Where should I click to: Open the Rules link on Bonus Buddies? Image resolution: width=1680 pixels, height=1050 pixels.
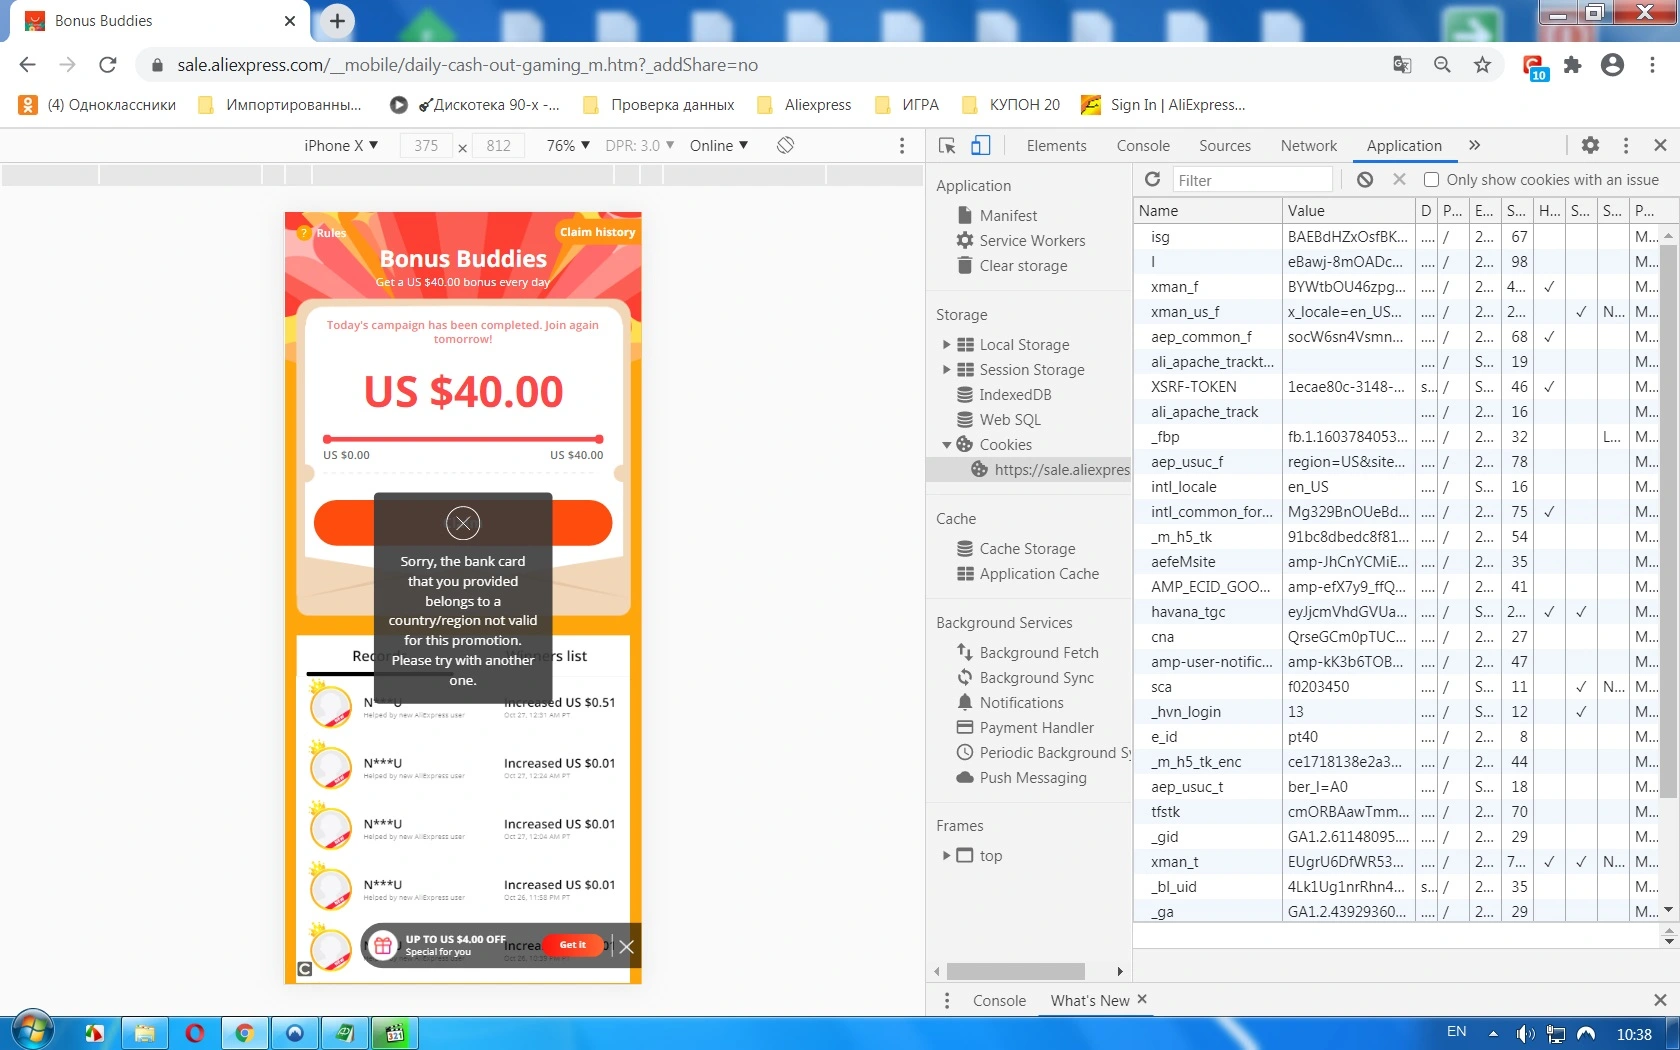[x=323, y=233]
